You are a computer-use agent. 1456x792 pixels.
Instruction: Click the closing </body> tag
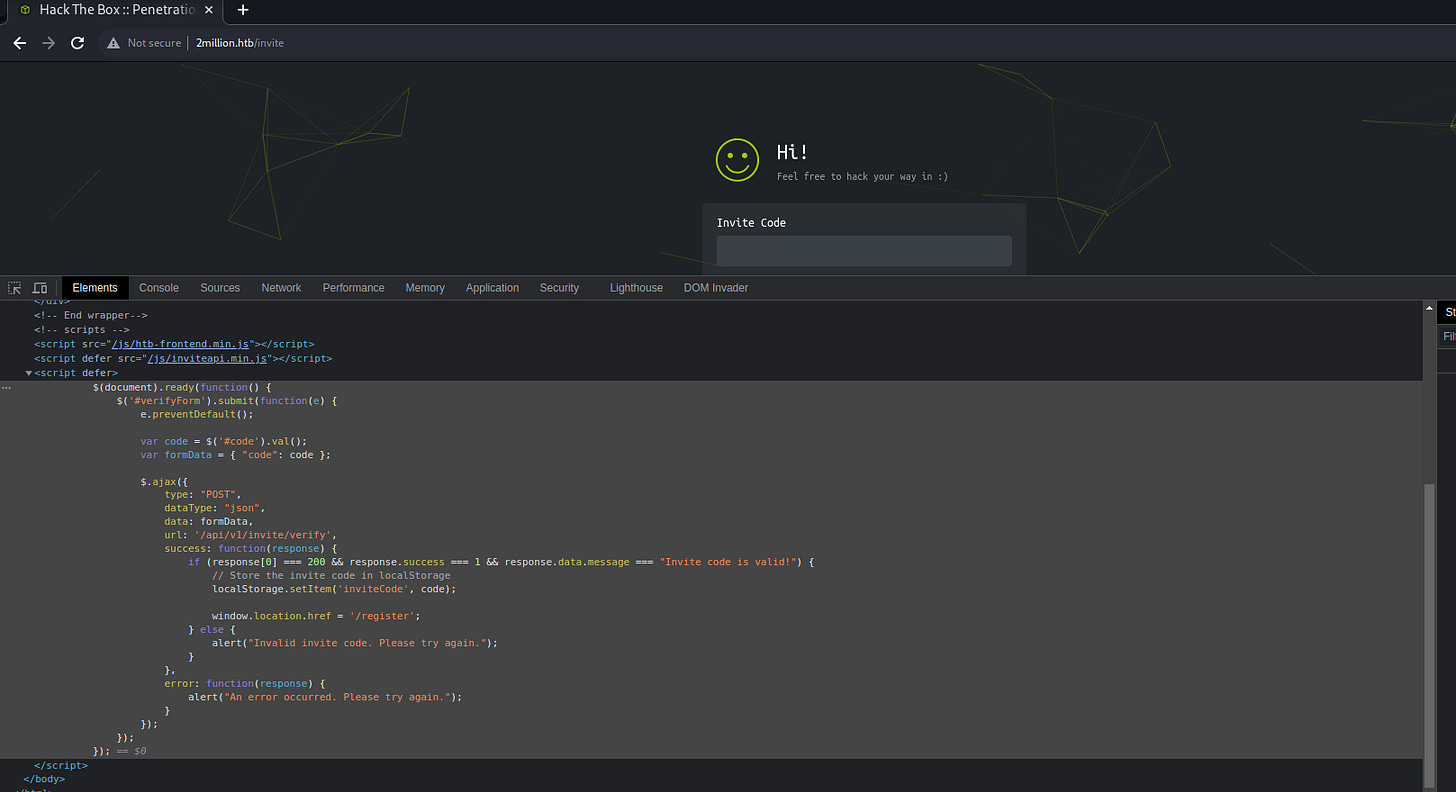coord(43,778)
